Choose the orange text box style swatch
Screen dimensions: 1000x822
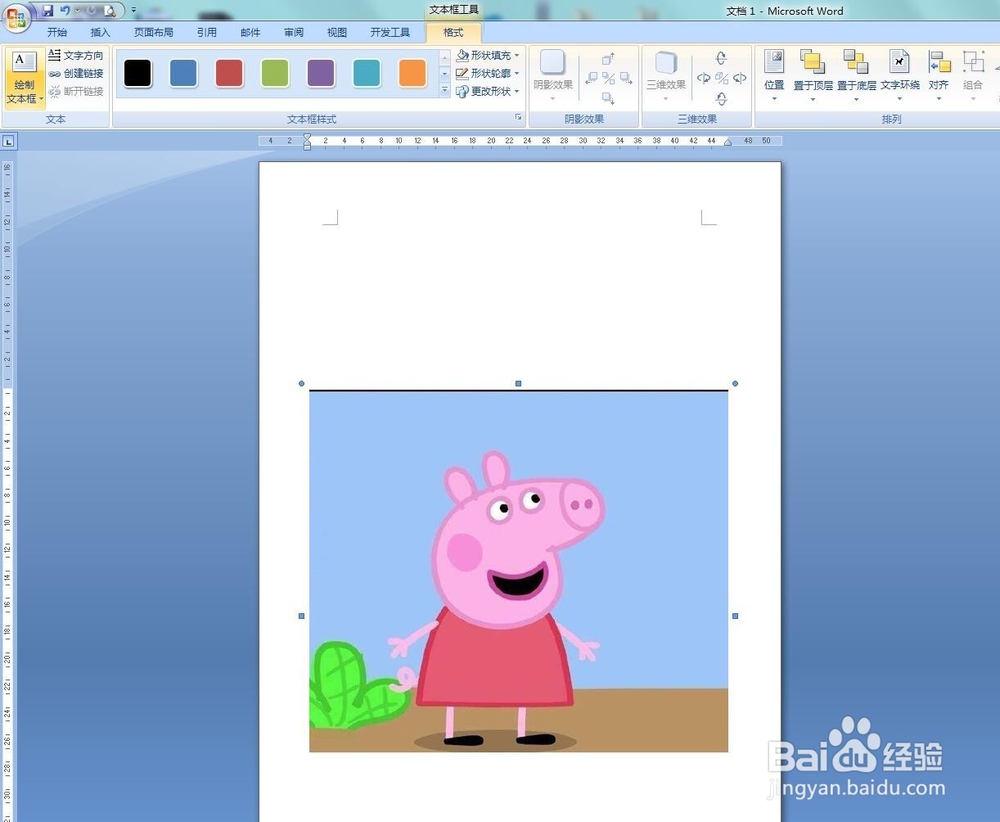412,73
